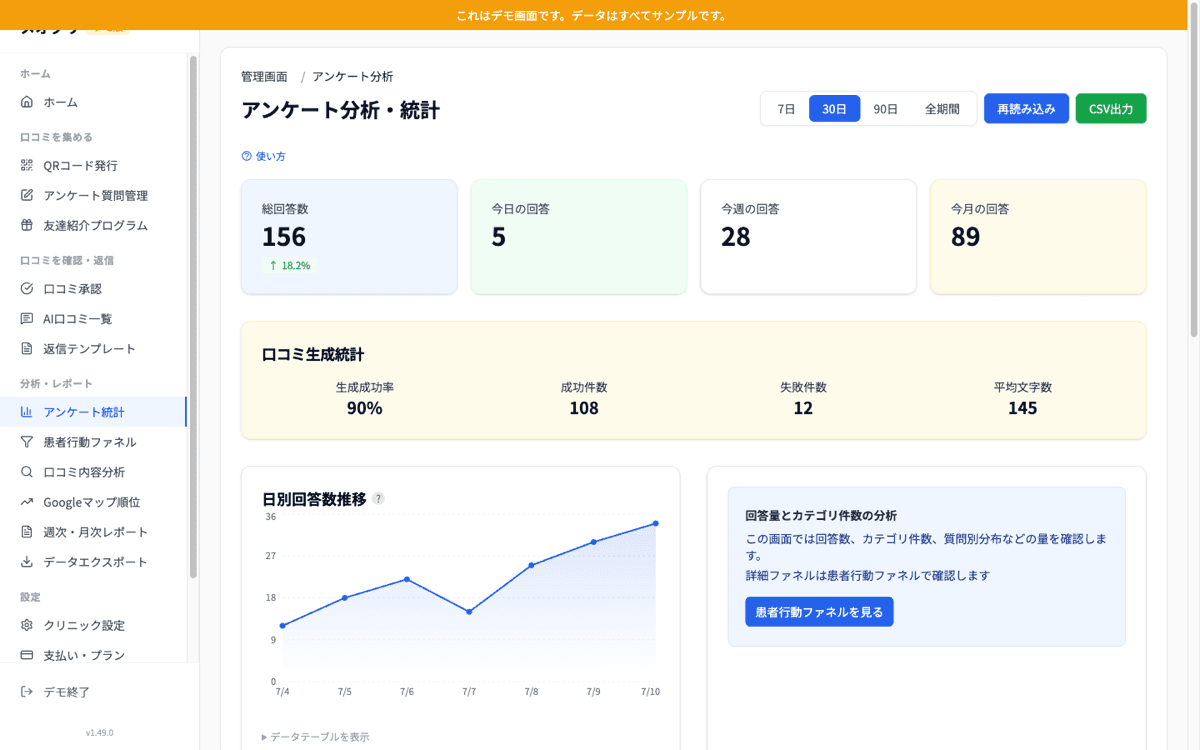Open アンケート質問管理 menu item
The width and height of the screenshot is (1200, 750).
click(93, 195)
